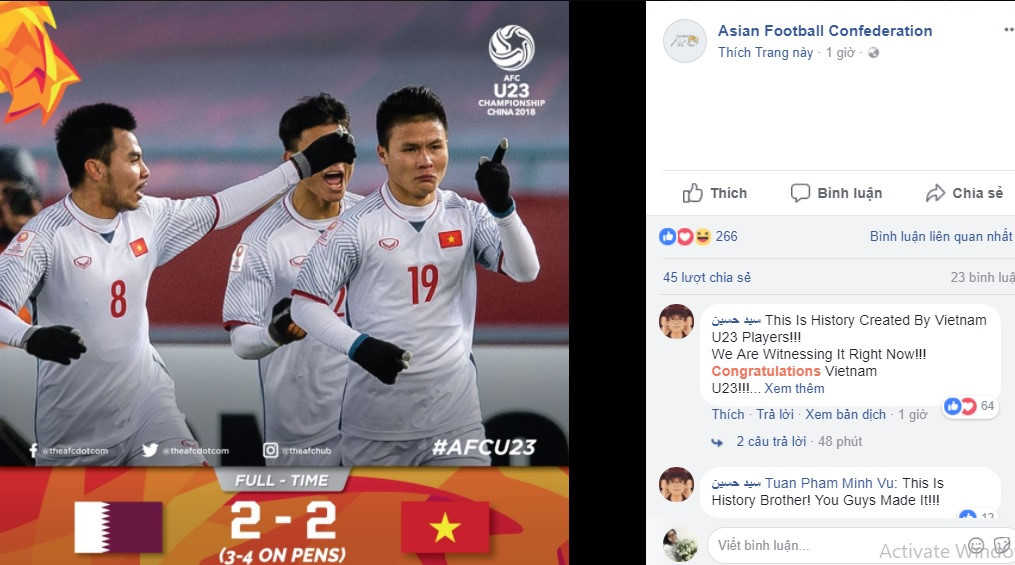Viewport: 1015px width, 565px height.
Task: Click the reaction emoji icons beside 266
Action: click(685, 236)
